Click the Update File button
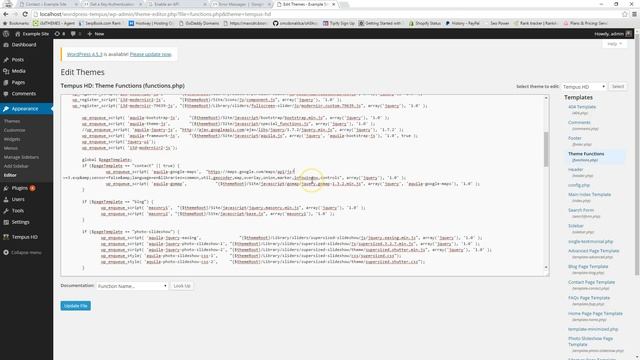 [x=76, y=306]
